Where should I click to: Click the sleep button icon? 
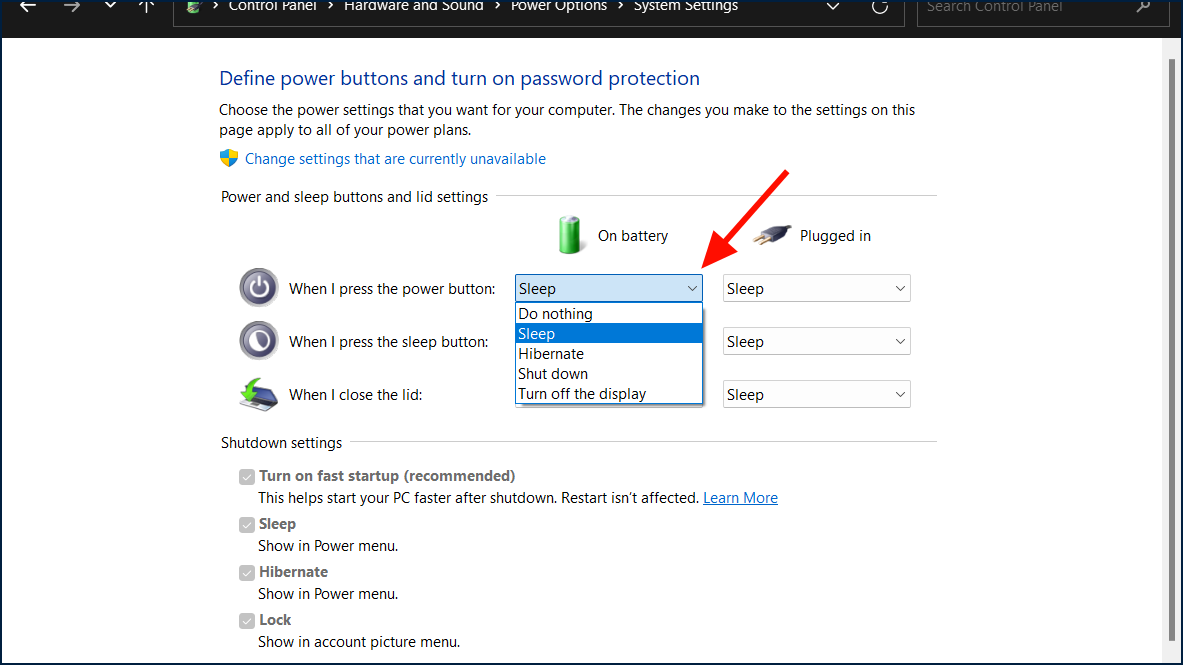pyautogui.click(x=258, y=340)
